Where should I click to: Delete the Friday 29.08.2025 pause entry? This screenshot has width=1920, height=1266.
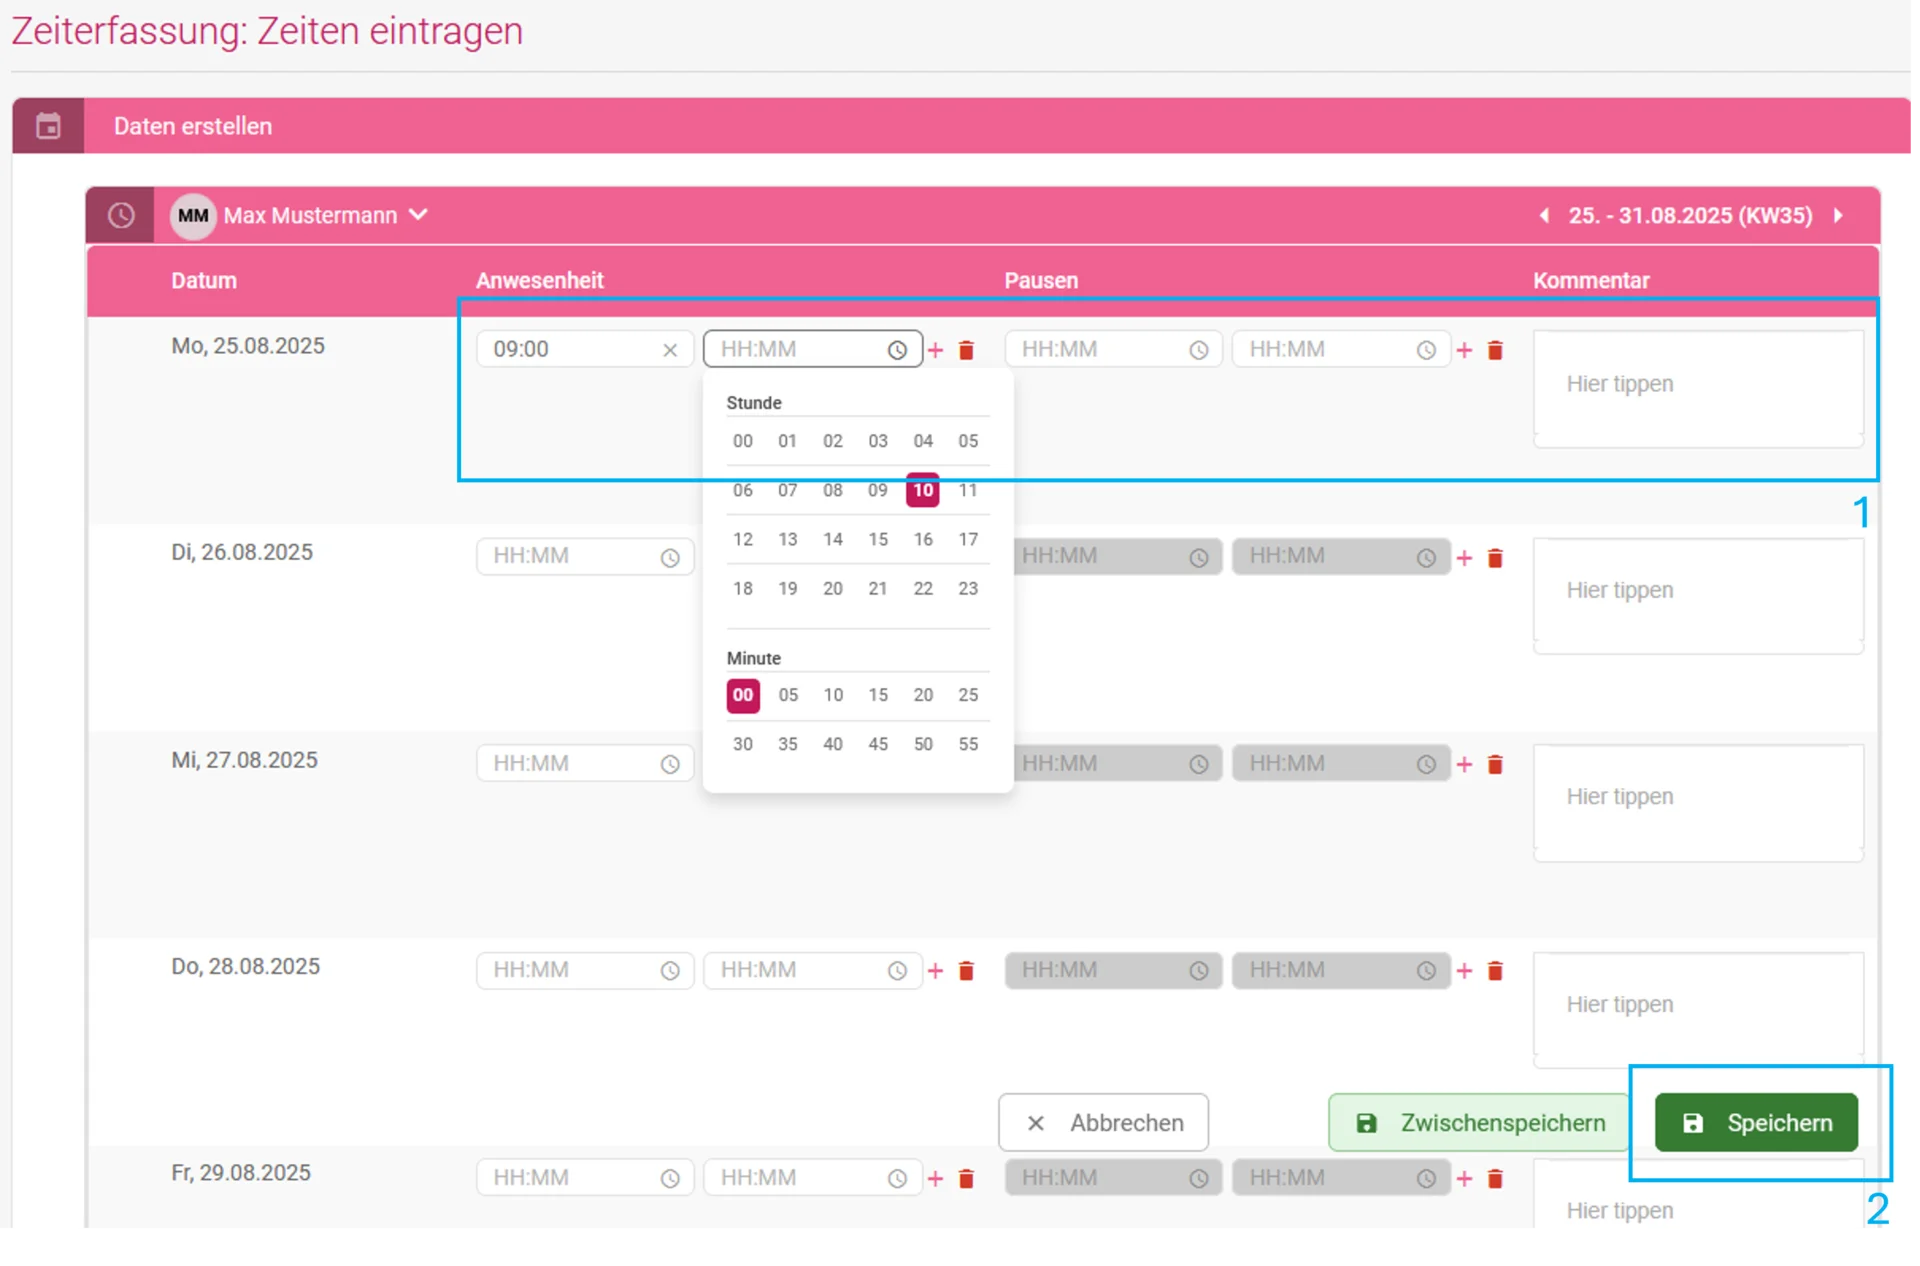click(1495, 1179)
